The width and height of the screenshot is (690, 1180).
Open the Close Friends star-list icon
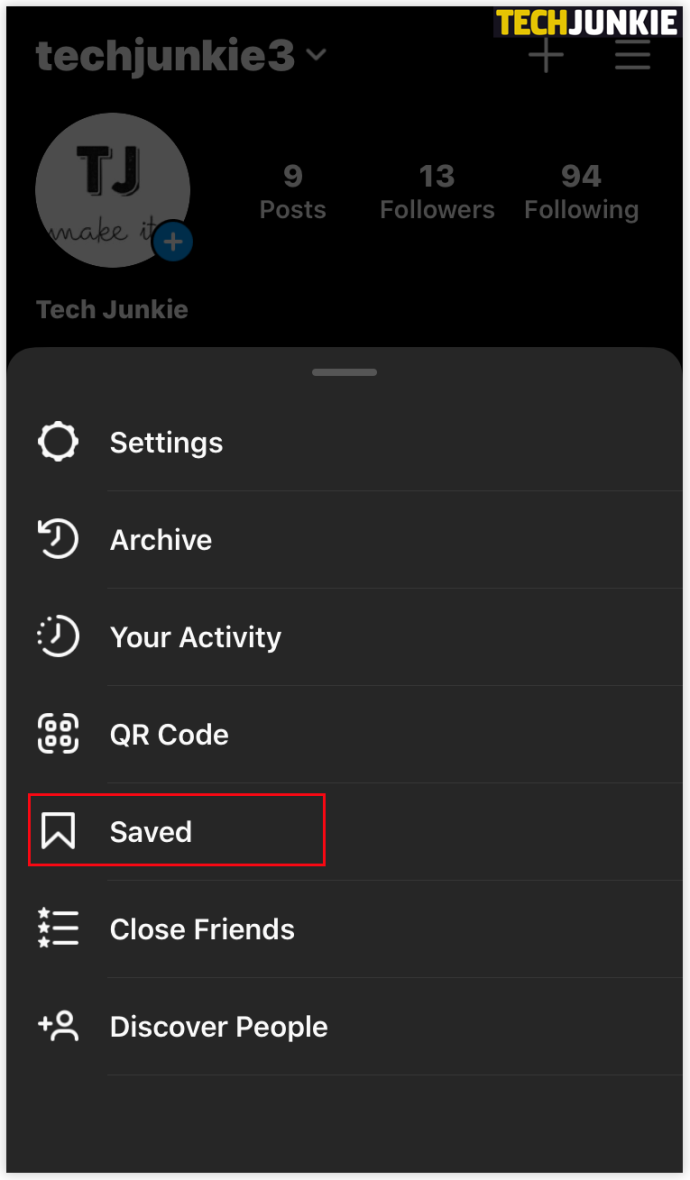[x=58, y=928]
